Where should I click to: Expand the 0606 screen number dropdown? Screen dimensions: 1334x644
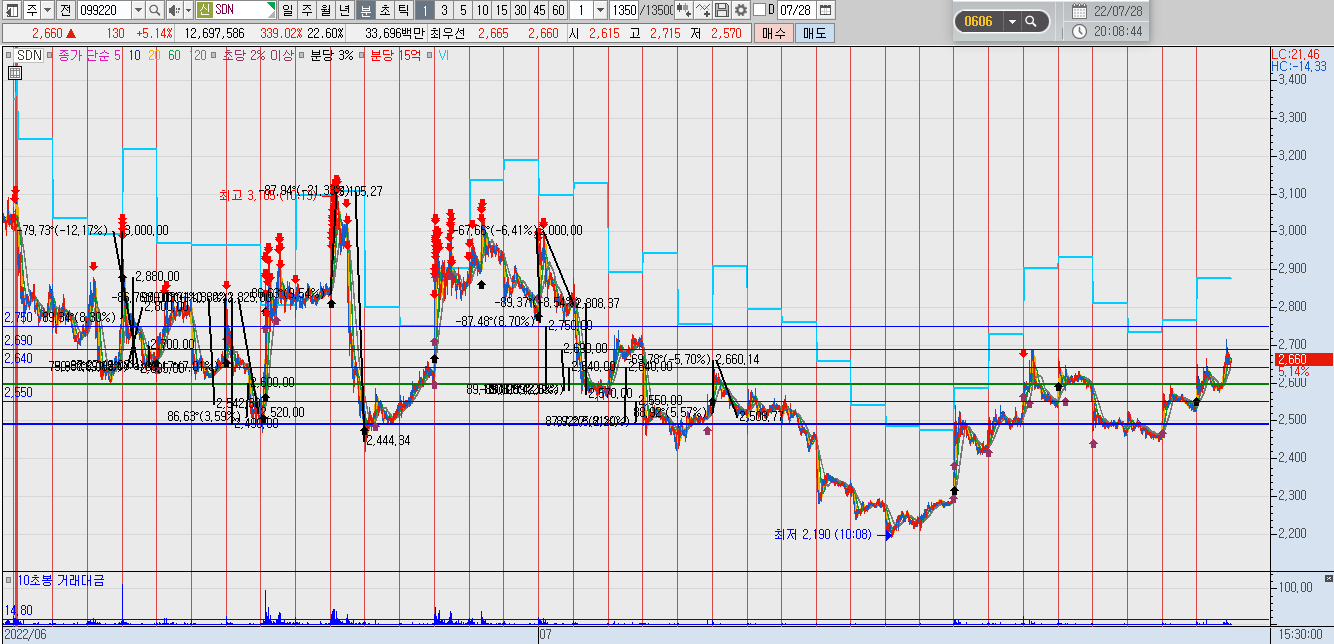point(1011,21)
